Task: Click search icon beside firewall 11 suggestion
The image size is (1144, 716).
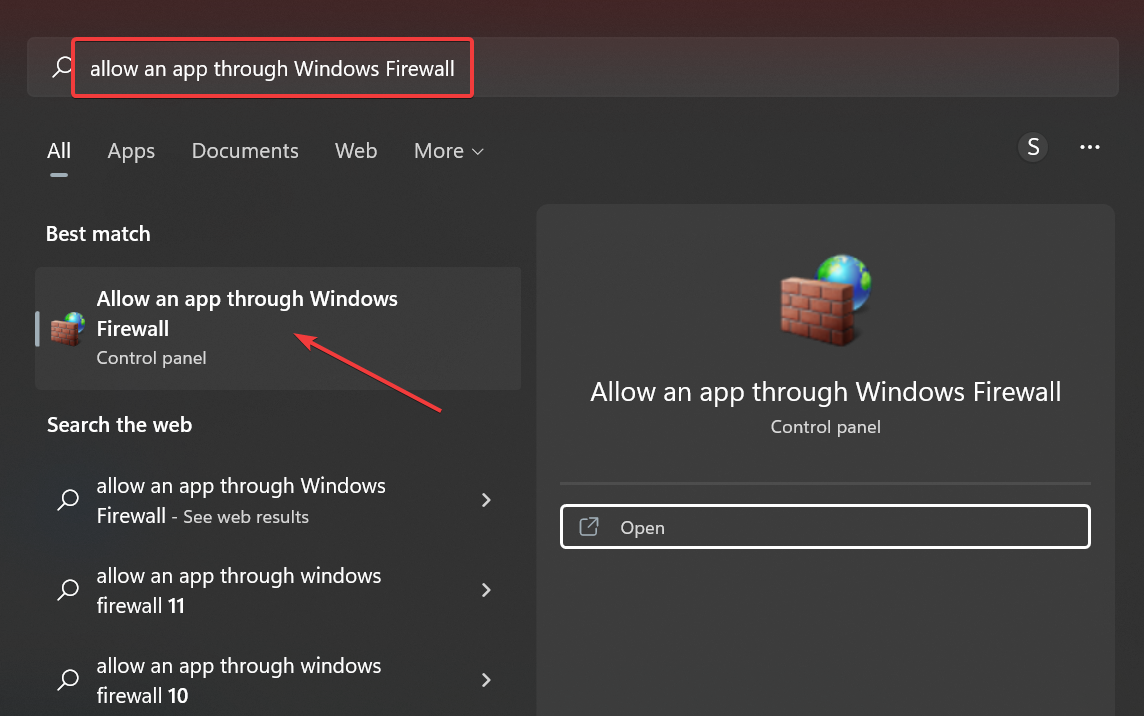Action: 68,590
